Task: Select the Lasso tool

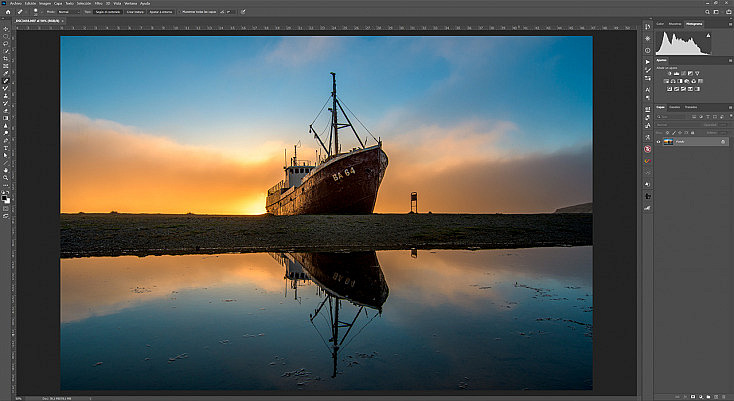Action: [x=6, y=44]
